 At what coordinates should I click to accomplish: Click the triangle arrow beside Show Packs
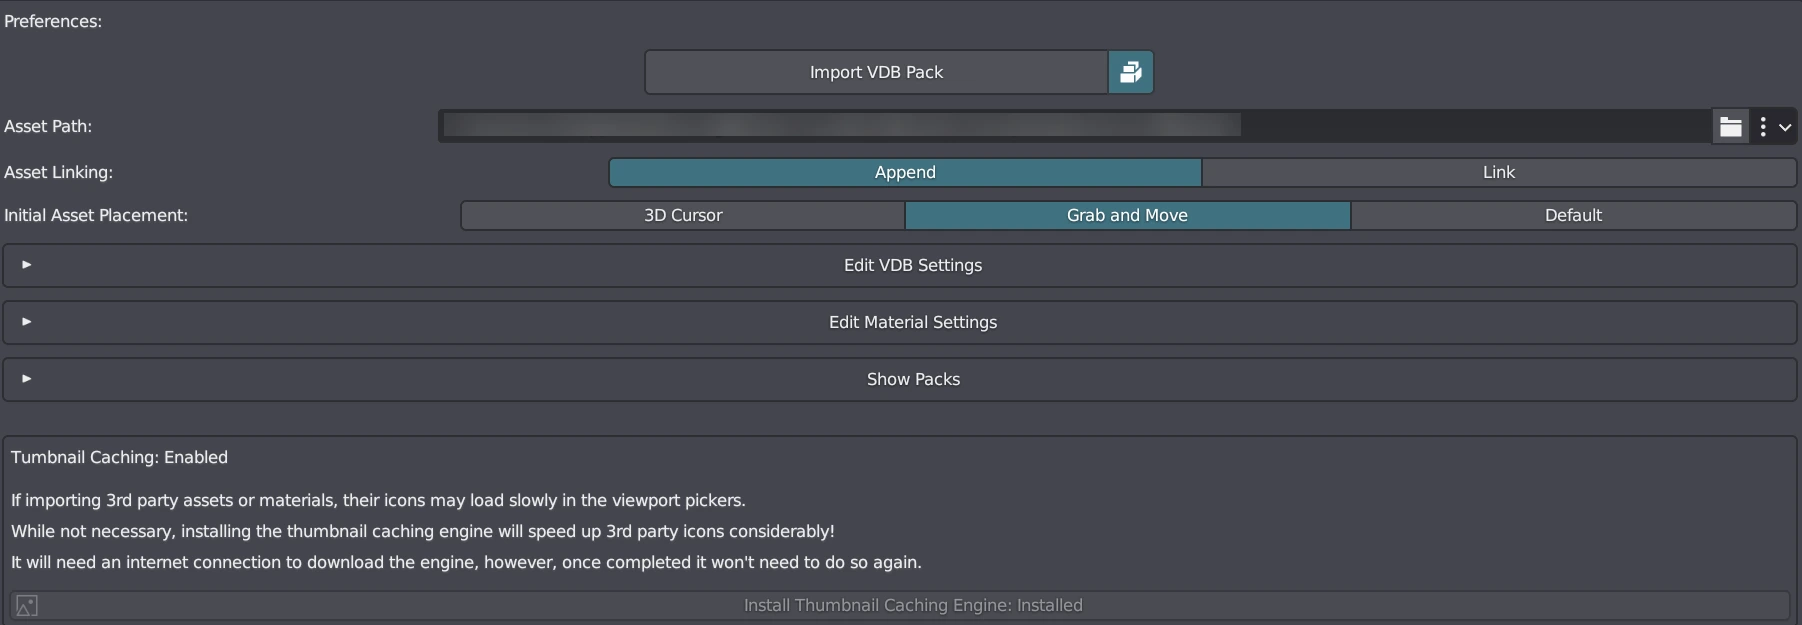click(x=27, y=379)
